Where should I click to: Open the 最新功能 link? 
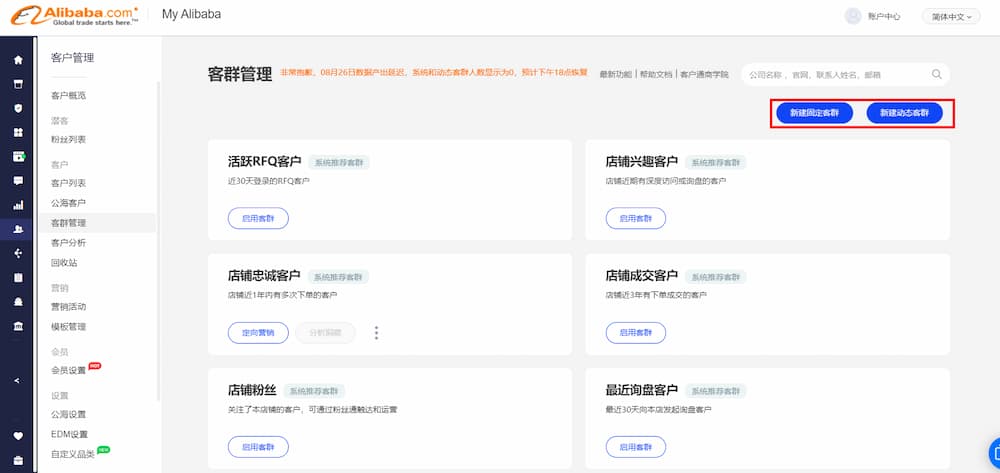[615, 74]
